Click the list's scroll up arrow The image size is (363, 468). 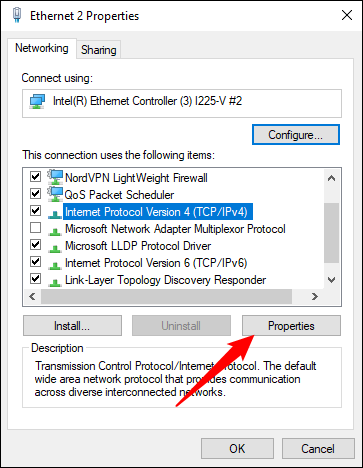click(x=331, y=178)
